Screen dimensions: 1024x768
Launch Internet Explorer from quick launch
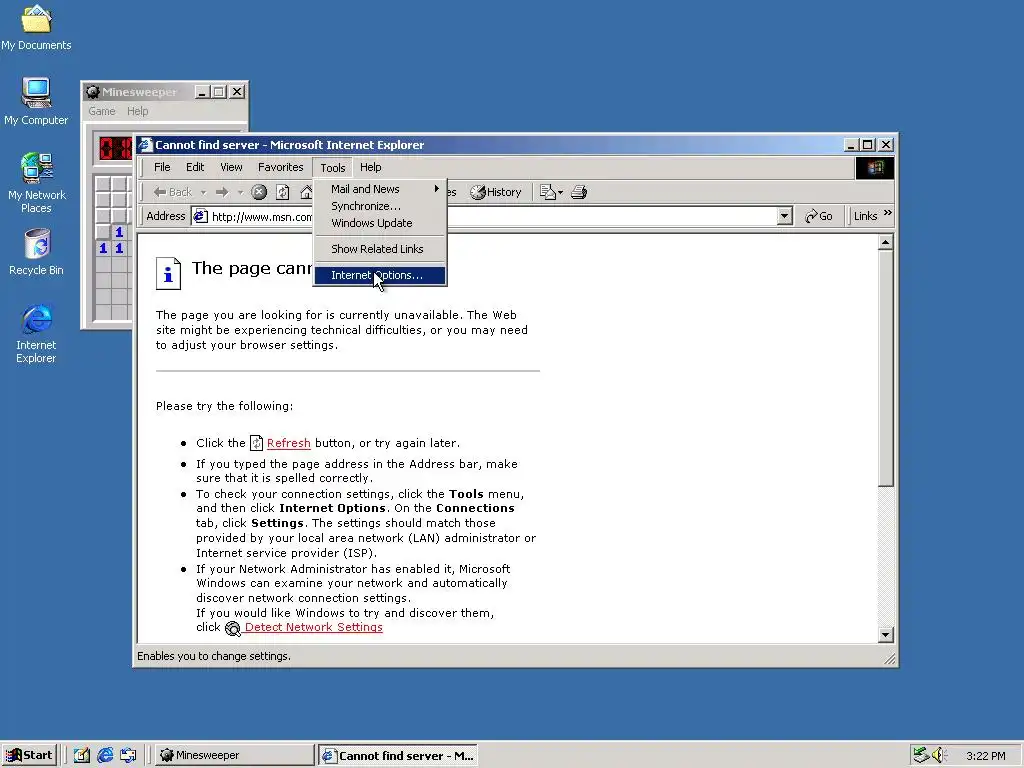[104, 756]
